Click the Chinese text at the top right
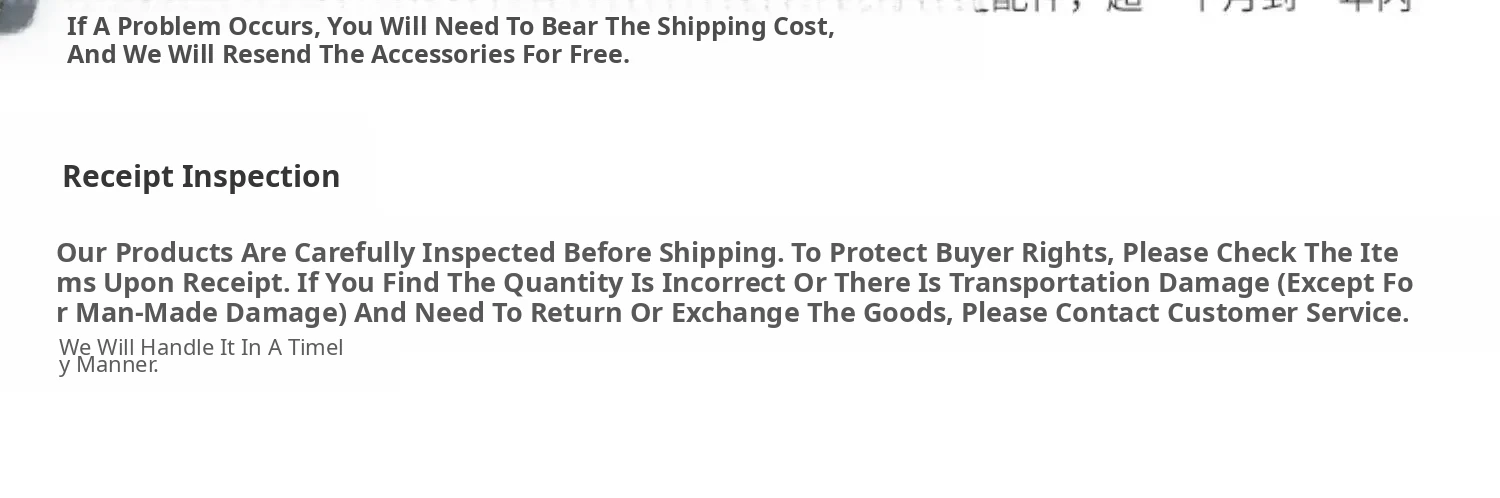 click(x=1200, y=5)
